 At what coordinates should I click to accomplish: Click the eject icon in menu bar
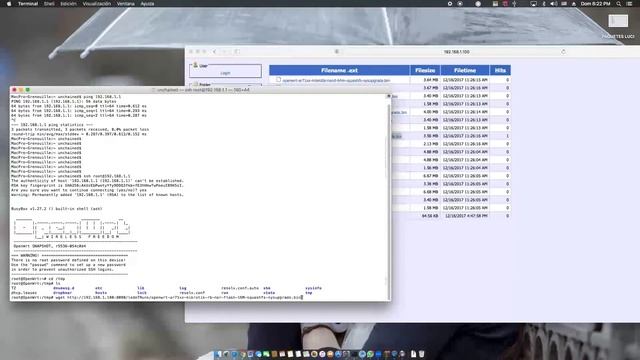click(573, 4)
